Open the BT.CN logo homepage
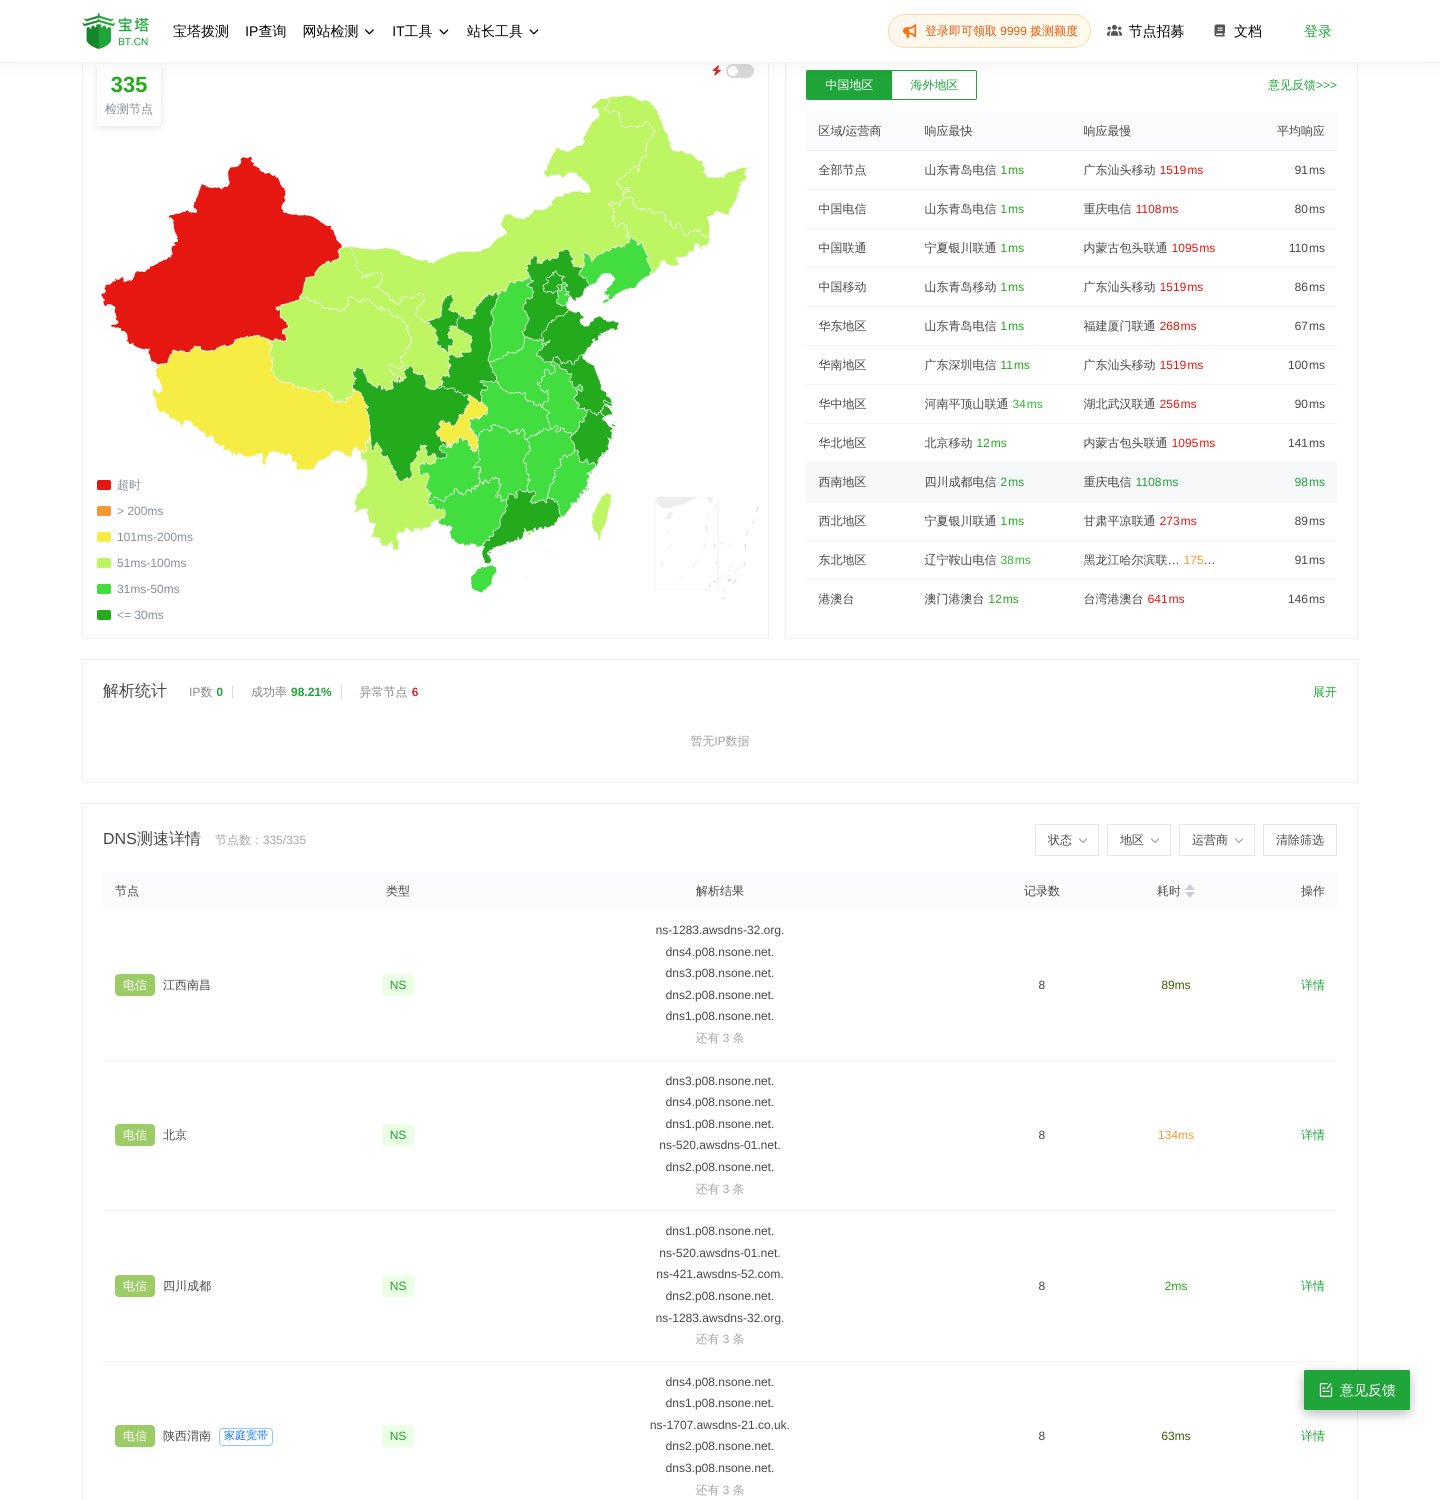 pos(116,31)
